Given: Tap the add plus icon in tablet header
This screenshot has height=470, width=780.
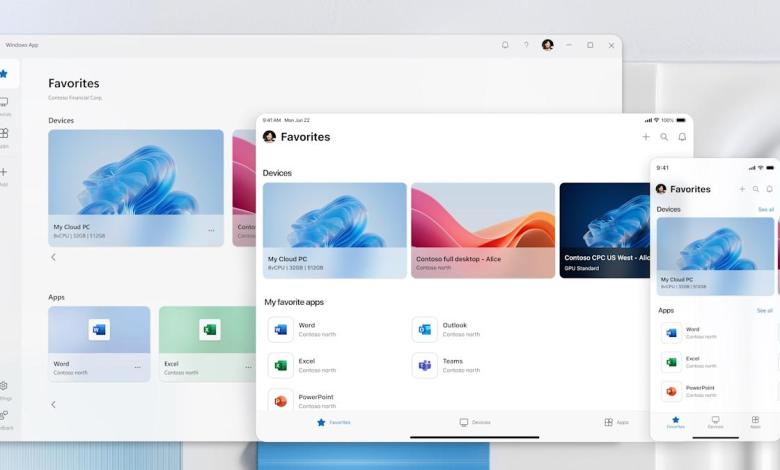Looking at the screenshot, I should [x=646, y=137].
